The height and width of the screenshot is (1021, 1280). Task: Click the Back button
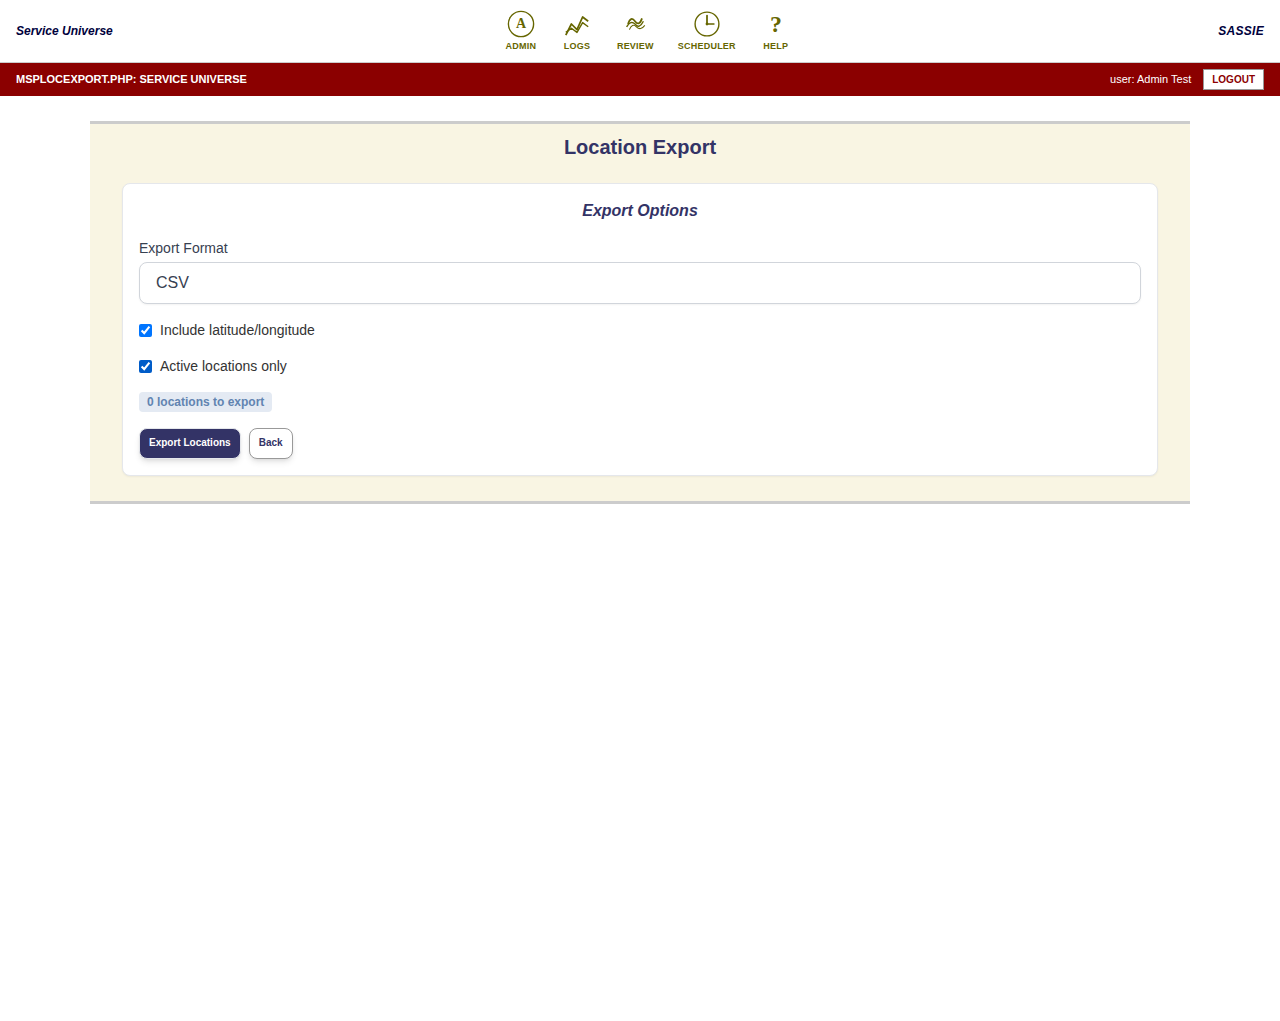tap(271, 443)
